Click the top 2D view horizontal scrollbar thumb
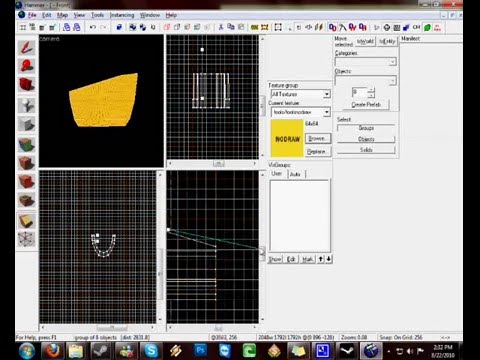 click(219, 163)
